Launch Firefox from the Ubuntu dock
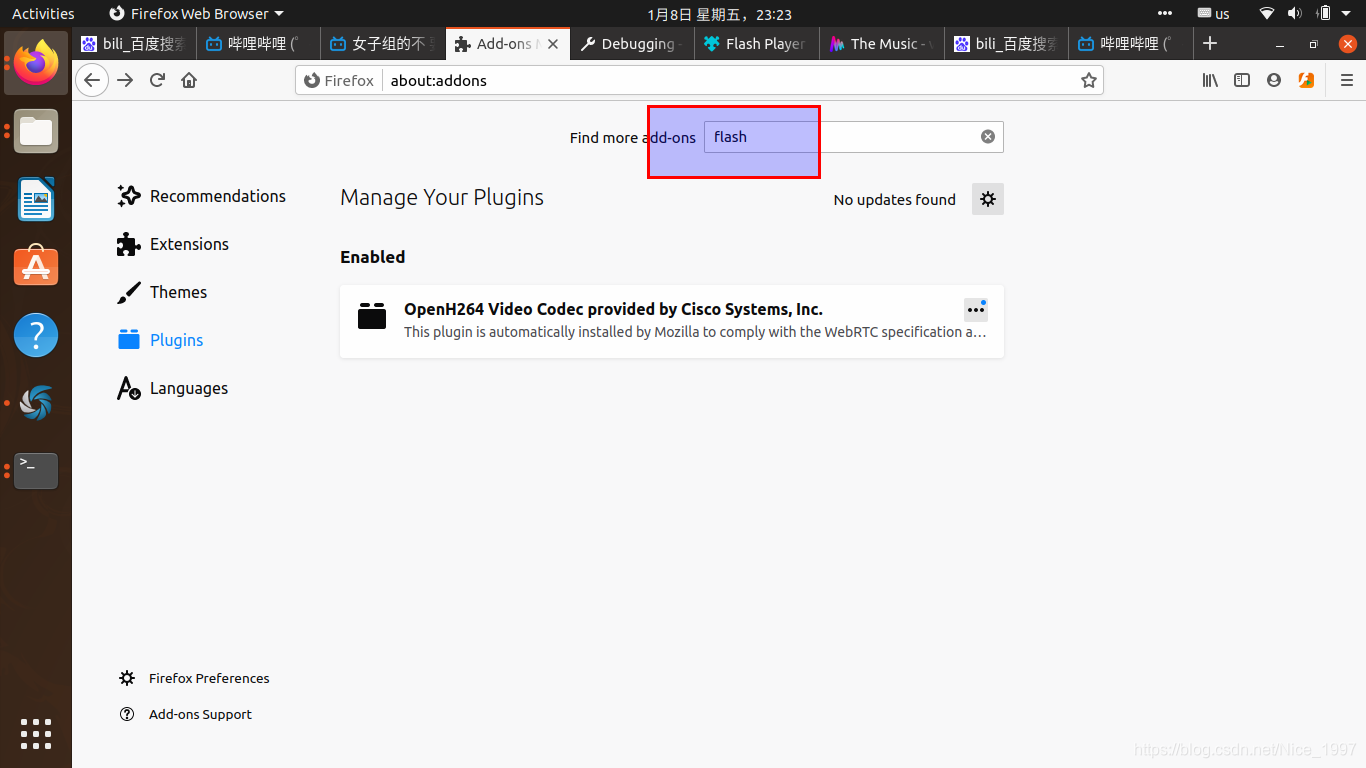Screen dimensions: 1366x768 tap(36, 63)
